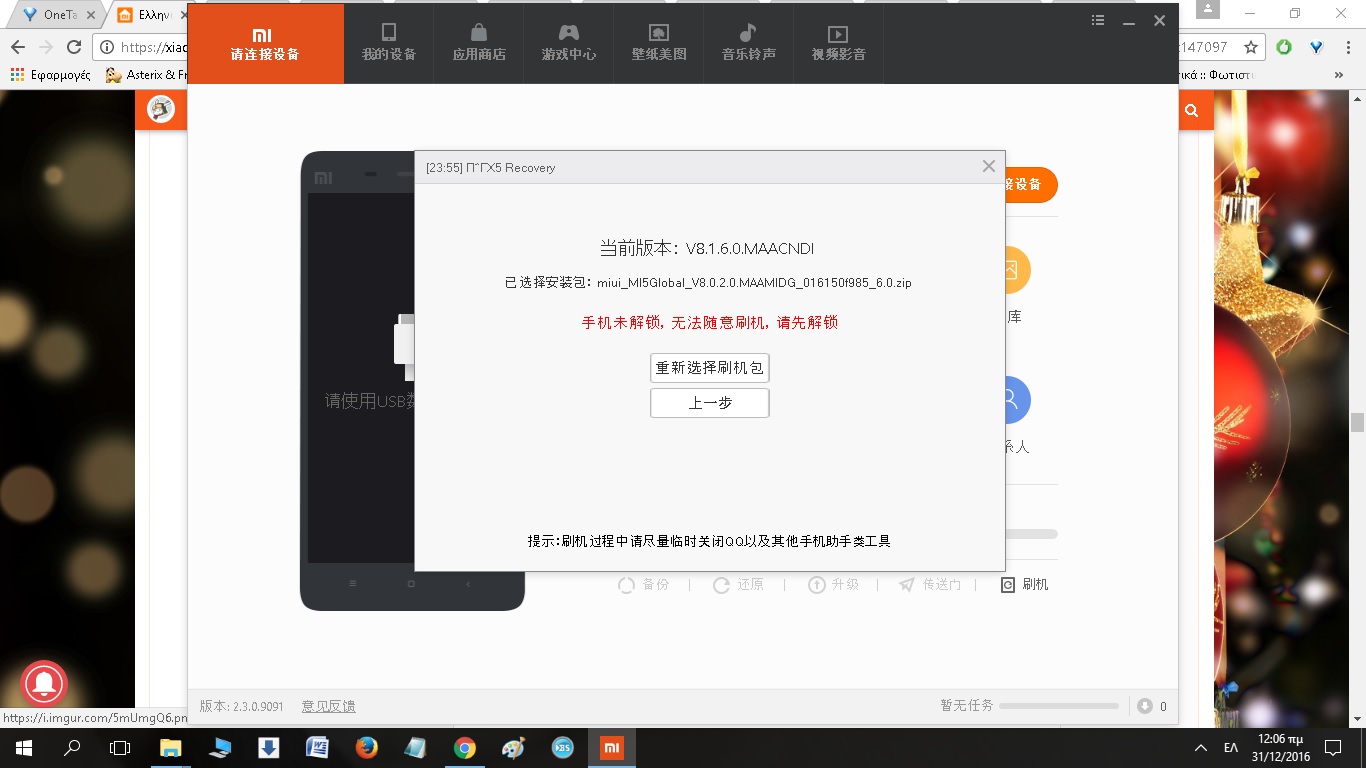Select the orange 请连接设备 tab
The height and width of the screenshot is (768, 1366).
[x=265, y=44]
